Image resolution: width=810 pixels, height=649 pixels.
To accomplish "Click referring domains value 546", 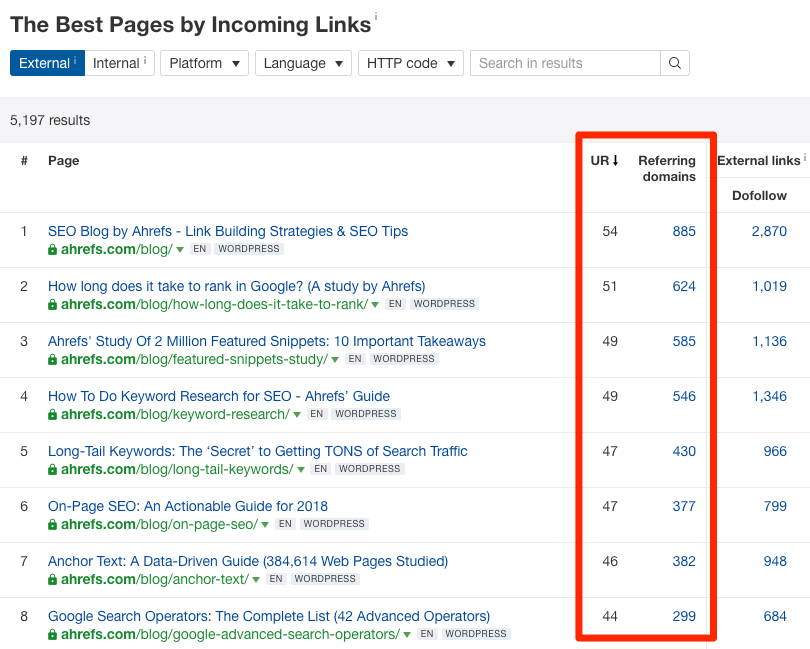I will click(x=684, y=396).
